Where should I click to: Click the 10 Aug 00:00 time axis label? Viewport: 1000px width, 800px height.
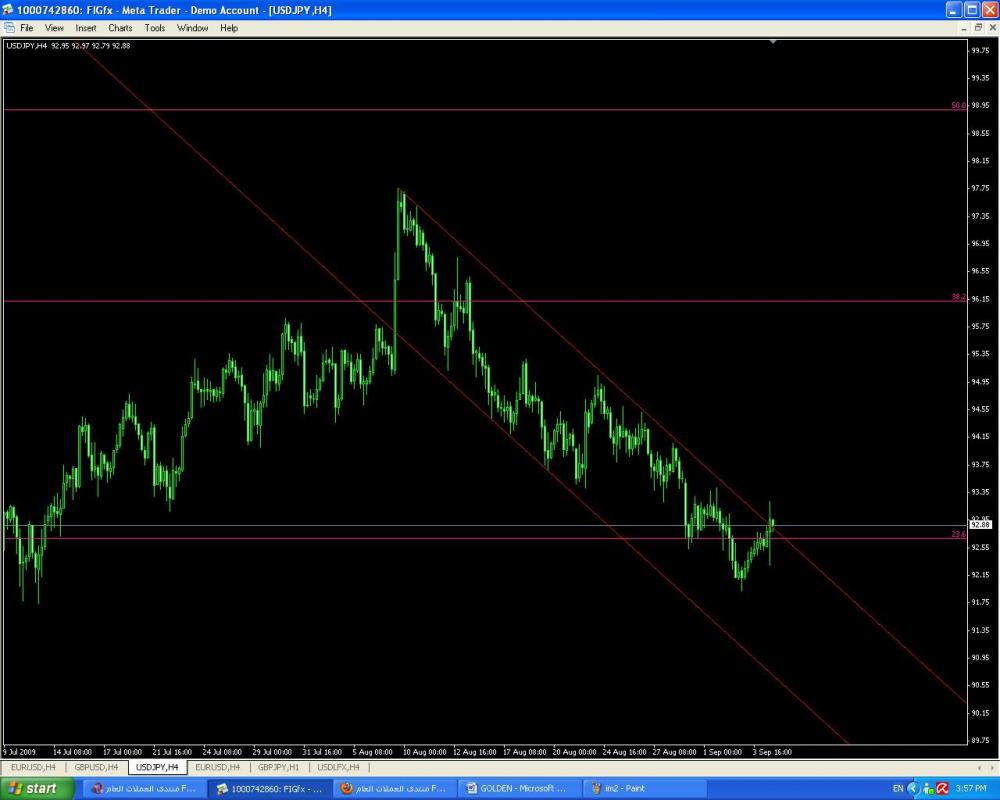tap(424, 752)
